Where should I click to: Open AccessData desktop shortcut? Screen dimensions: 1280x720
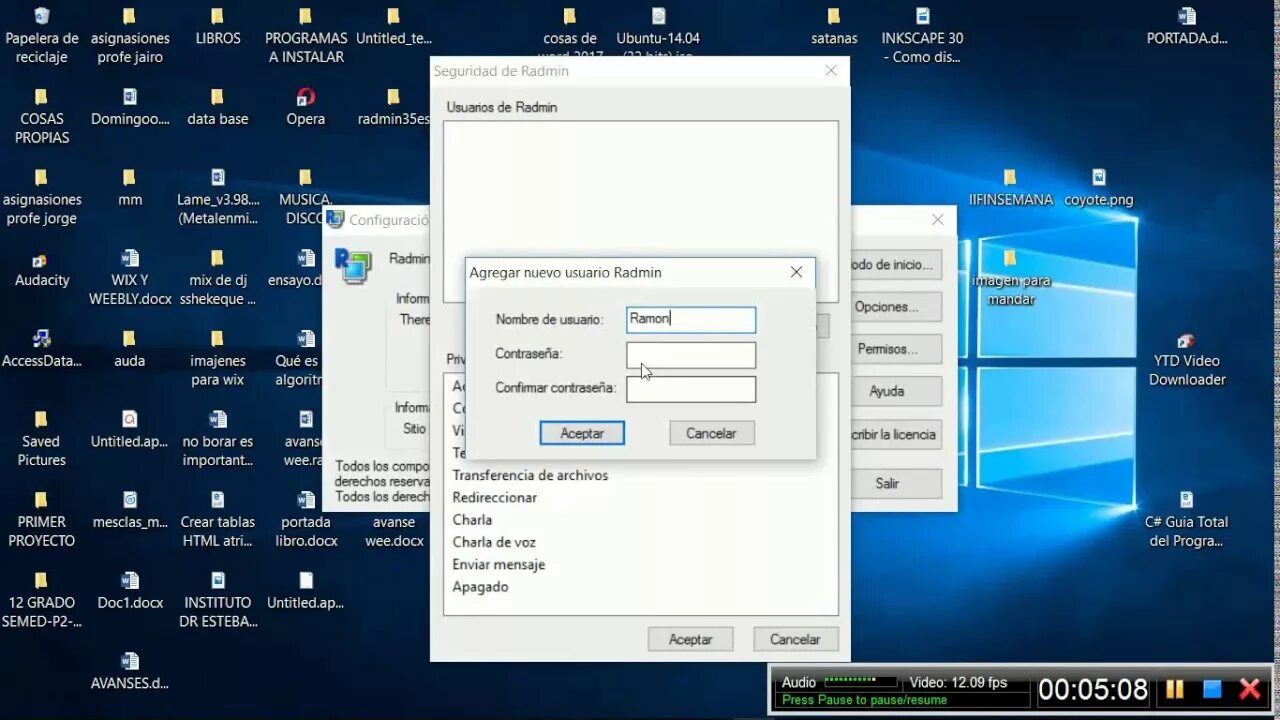(x=41, y=350)
